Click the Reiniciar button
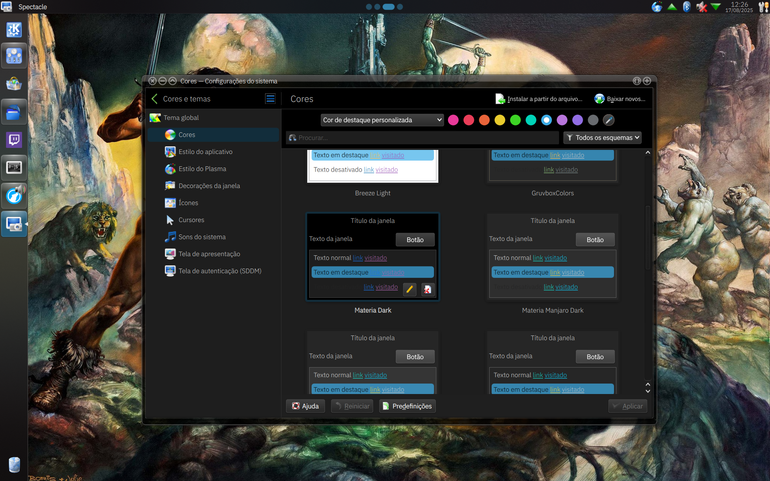Screen dimensions: 770x481 [352, 406]
